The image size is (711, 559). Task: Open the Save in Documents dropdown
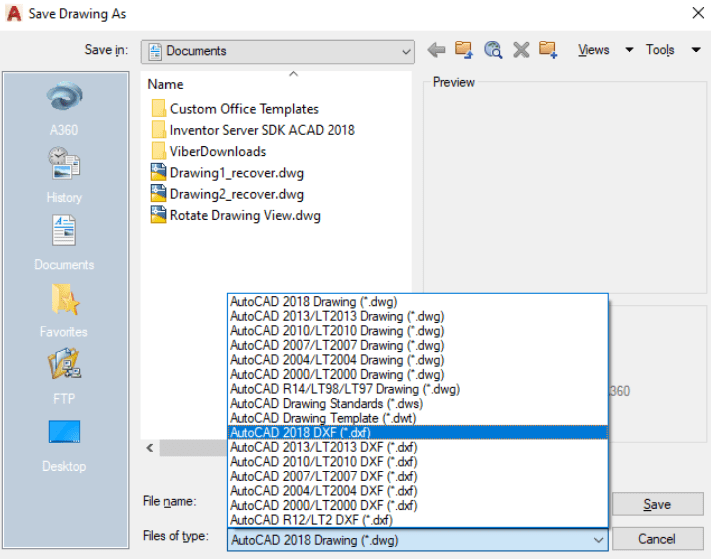278,51
